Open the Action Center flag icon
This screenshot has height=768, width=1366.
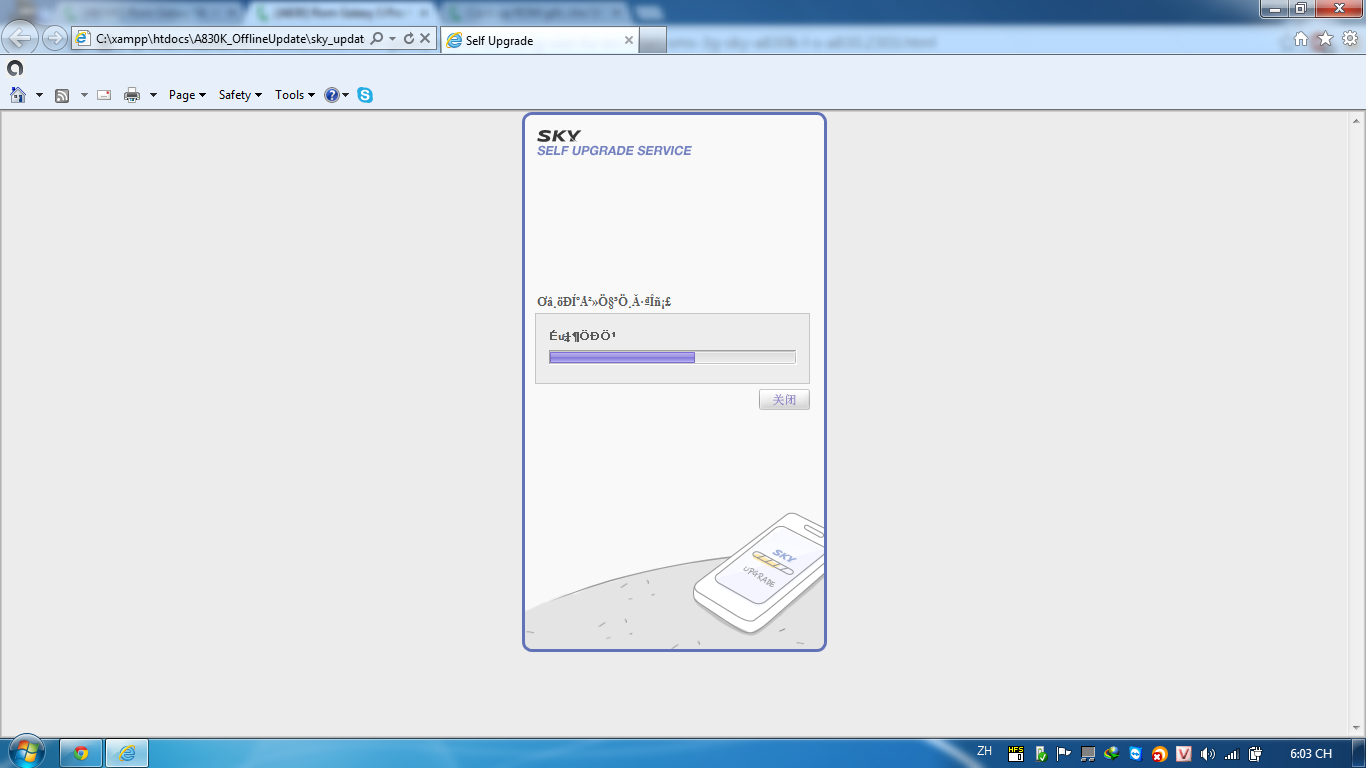[1064, 754]
